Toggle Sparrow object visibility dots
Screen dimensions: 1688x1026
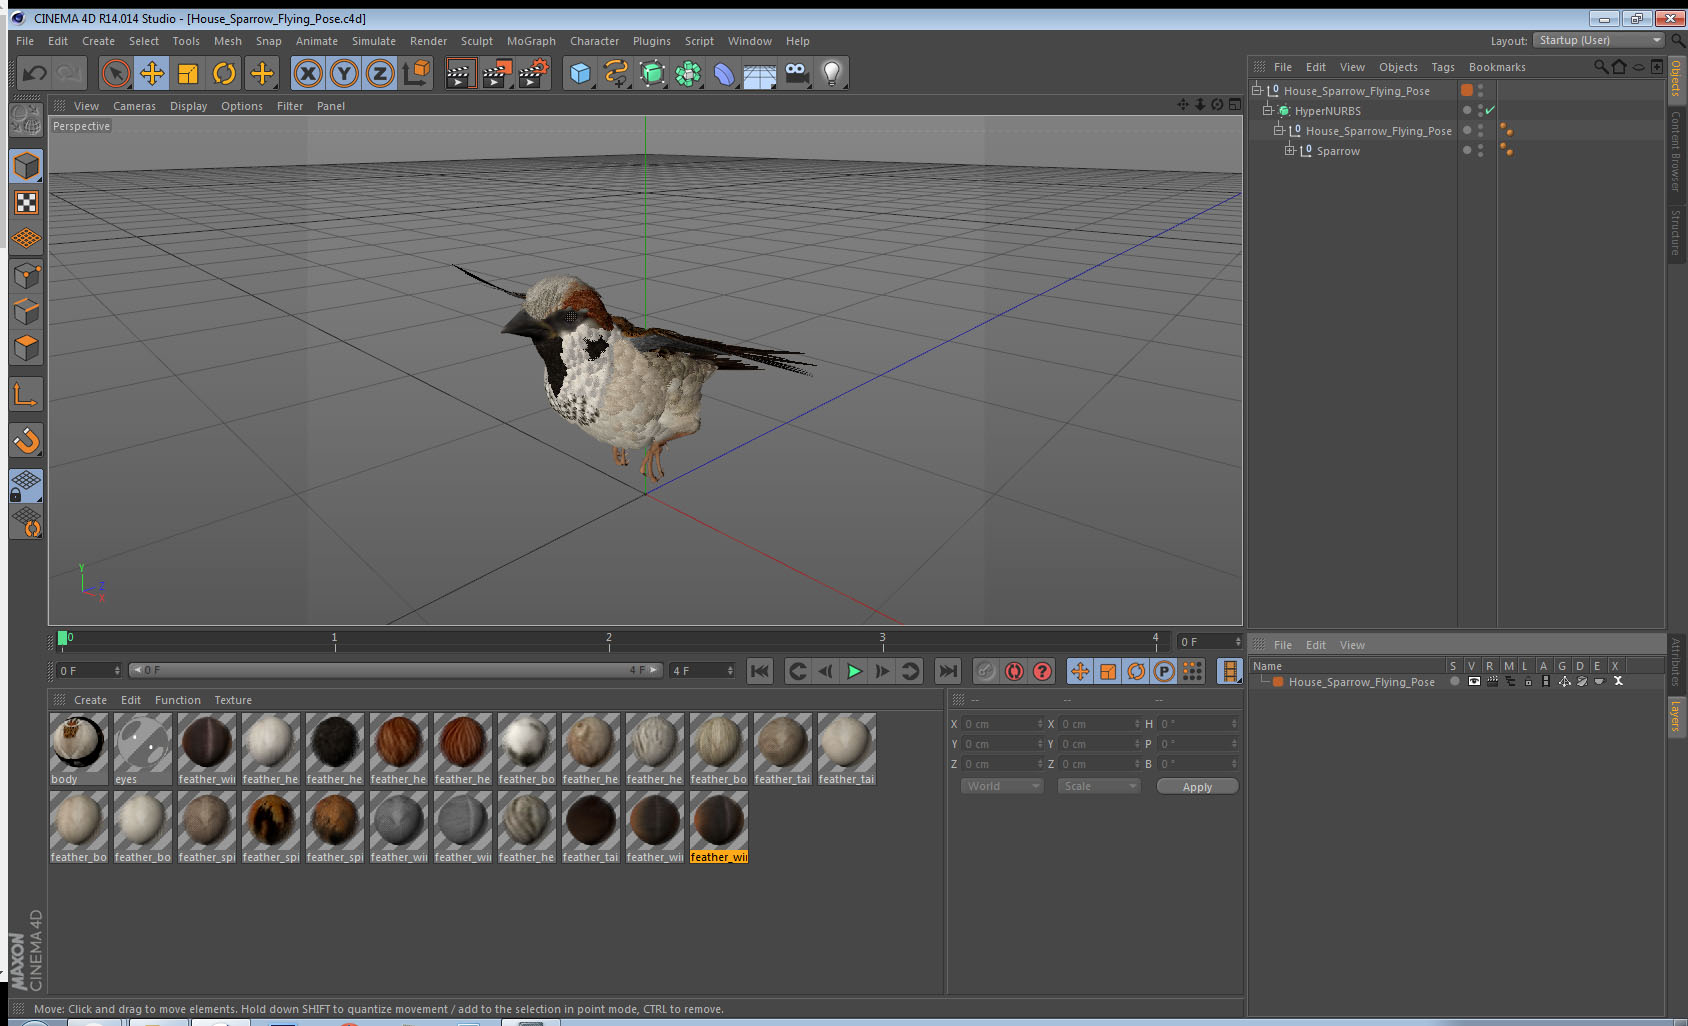[1481, 150]
